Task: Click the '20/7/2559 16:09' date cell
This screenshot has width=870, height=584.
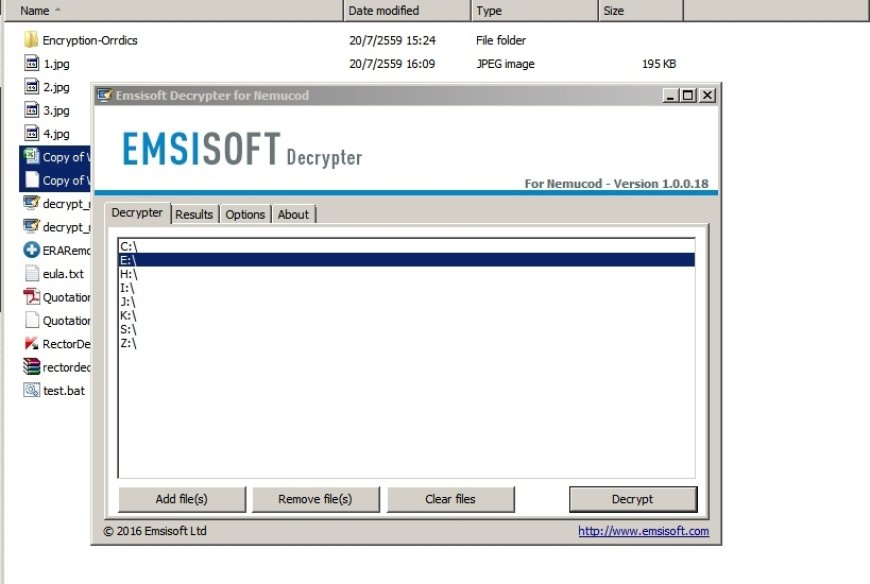Action: tap(392, 64)
